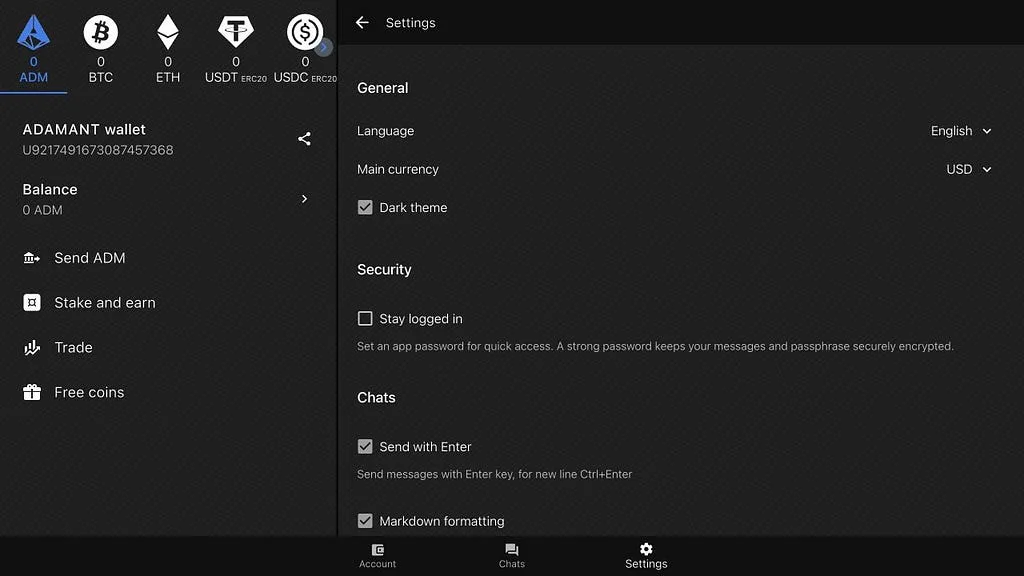This screenshot has width=1024, height=576.
Task: Click the 0 ADM balance value
Action: (42, 210)
